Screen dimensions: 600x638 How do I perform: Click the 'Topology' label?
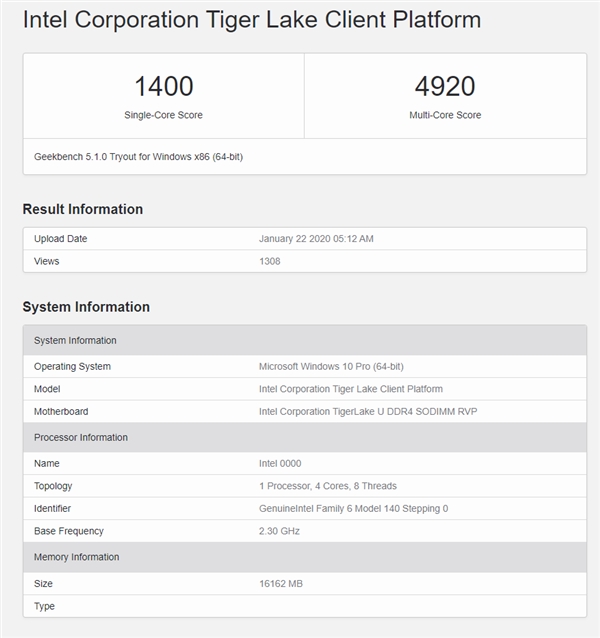[53, 486]
